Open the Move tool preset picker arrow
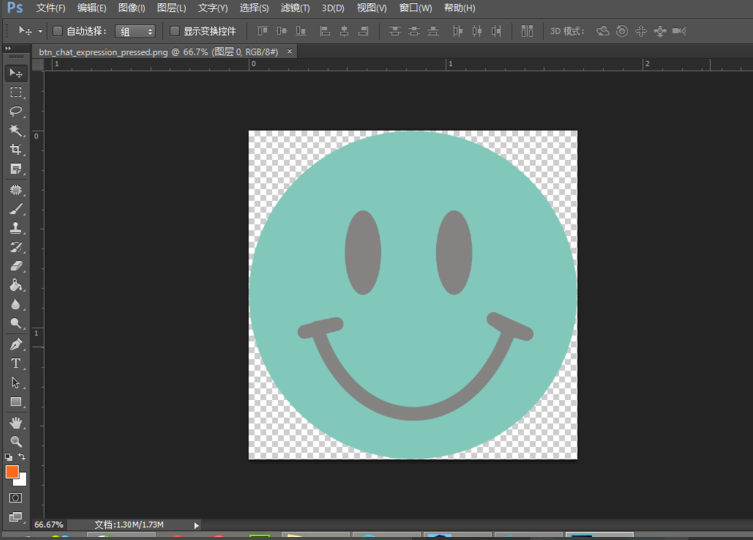This screenshot has height=540, width=753. point(40,31)
